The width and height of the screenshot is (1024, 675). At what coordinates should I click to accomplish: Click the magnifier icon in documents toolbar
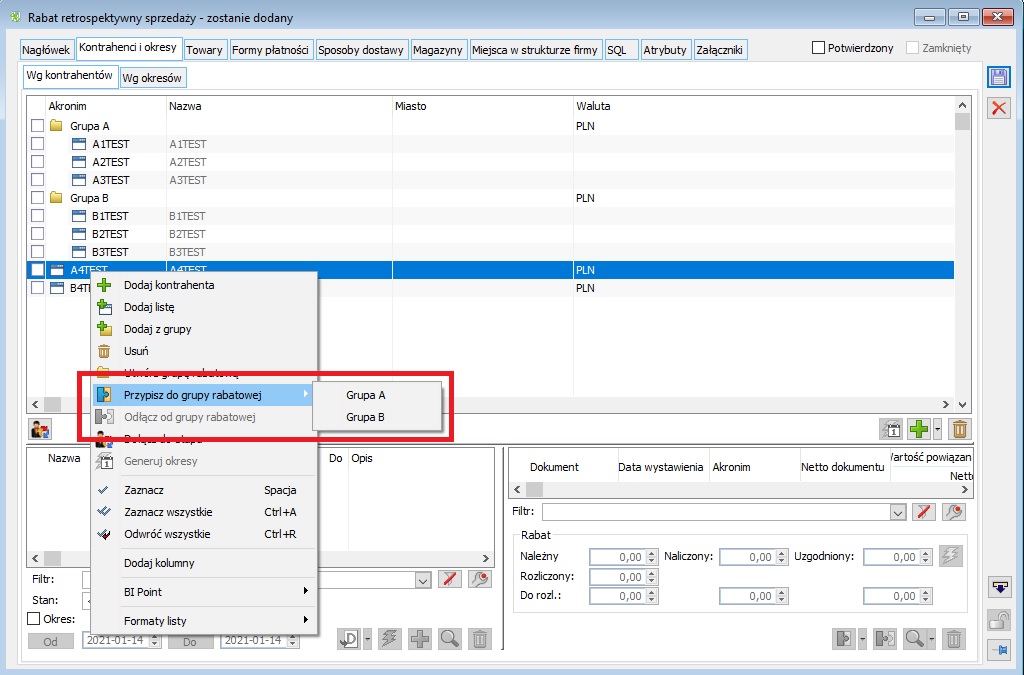click(914, 638)
